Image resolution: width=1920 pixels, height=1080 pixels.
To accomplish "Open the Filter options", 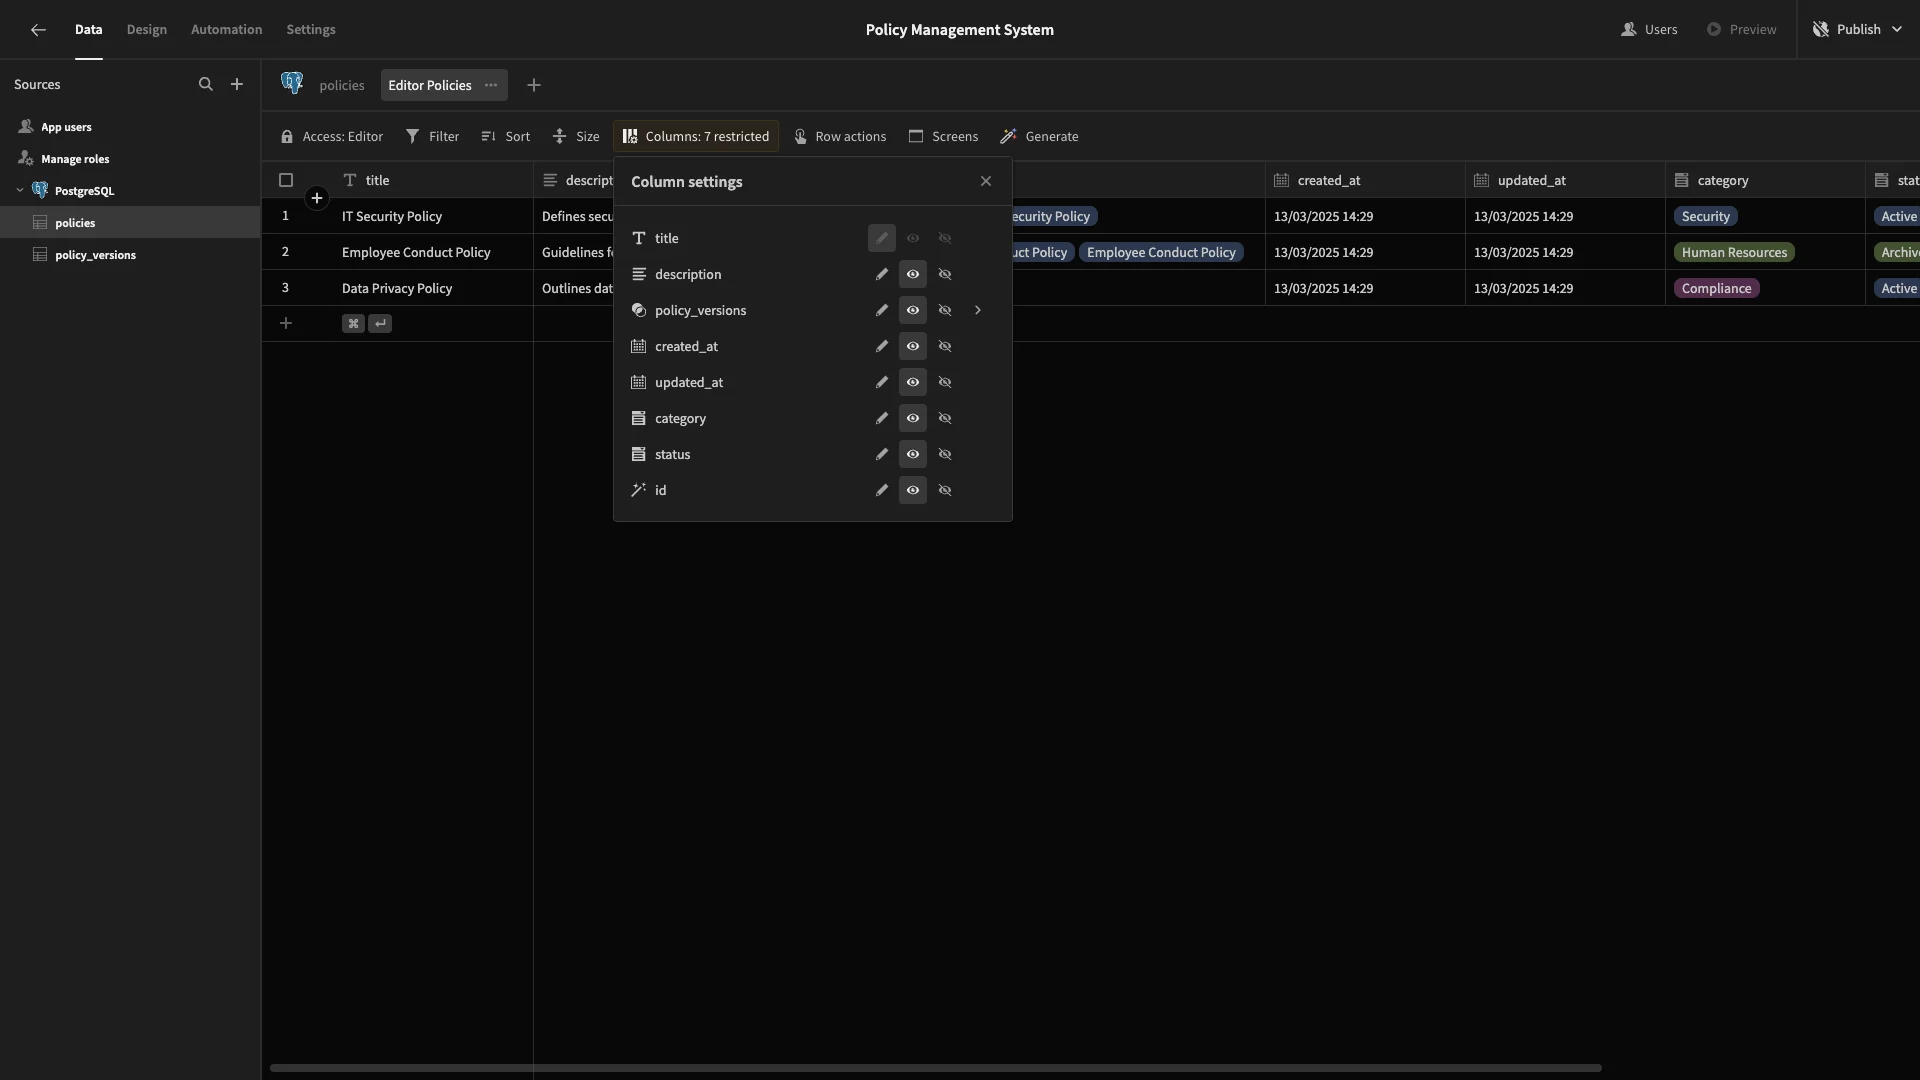I will tap(433, 137).
